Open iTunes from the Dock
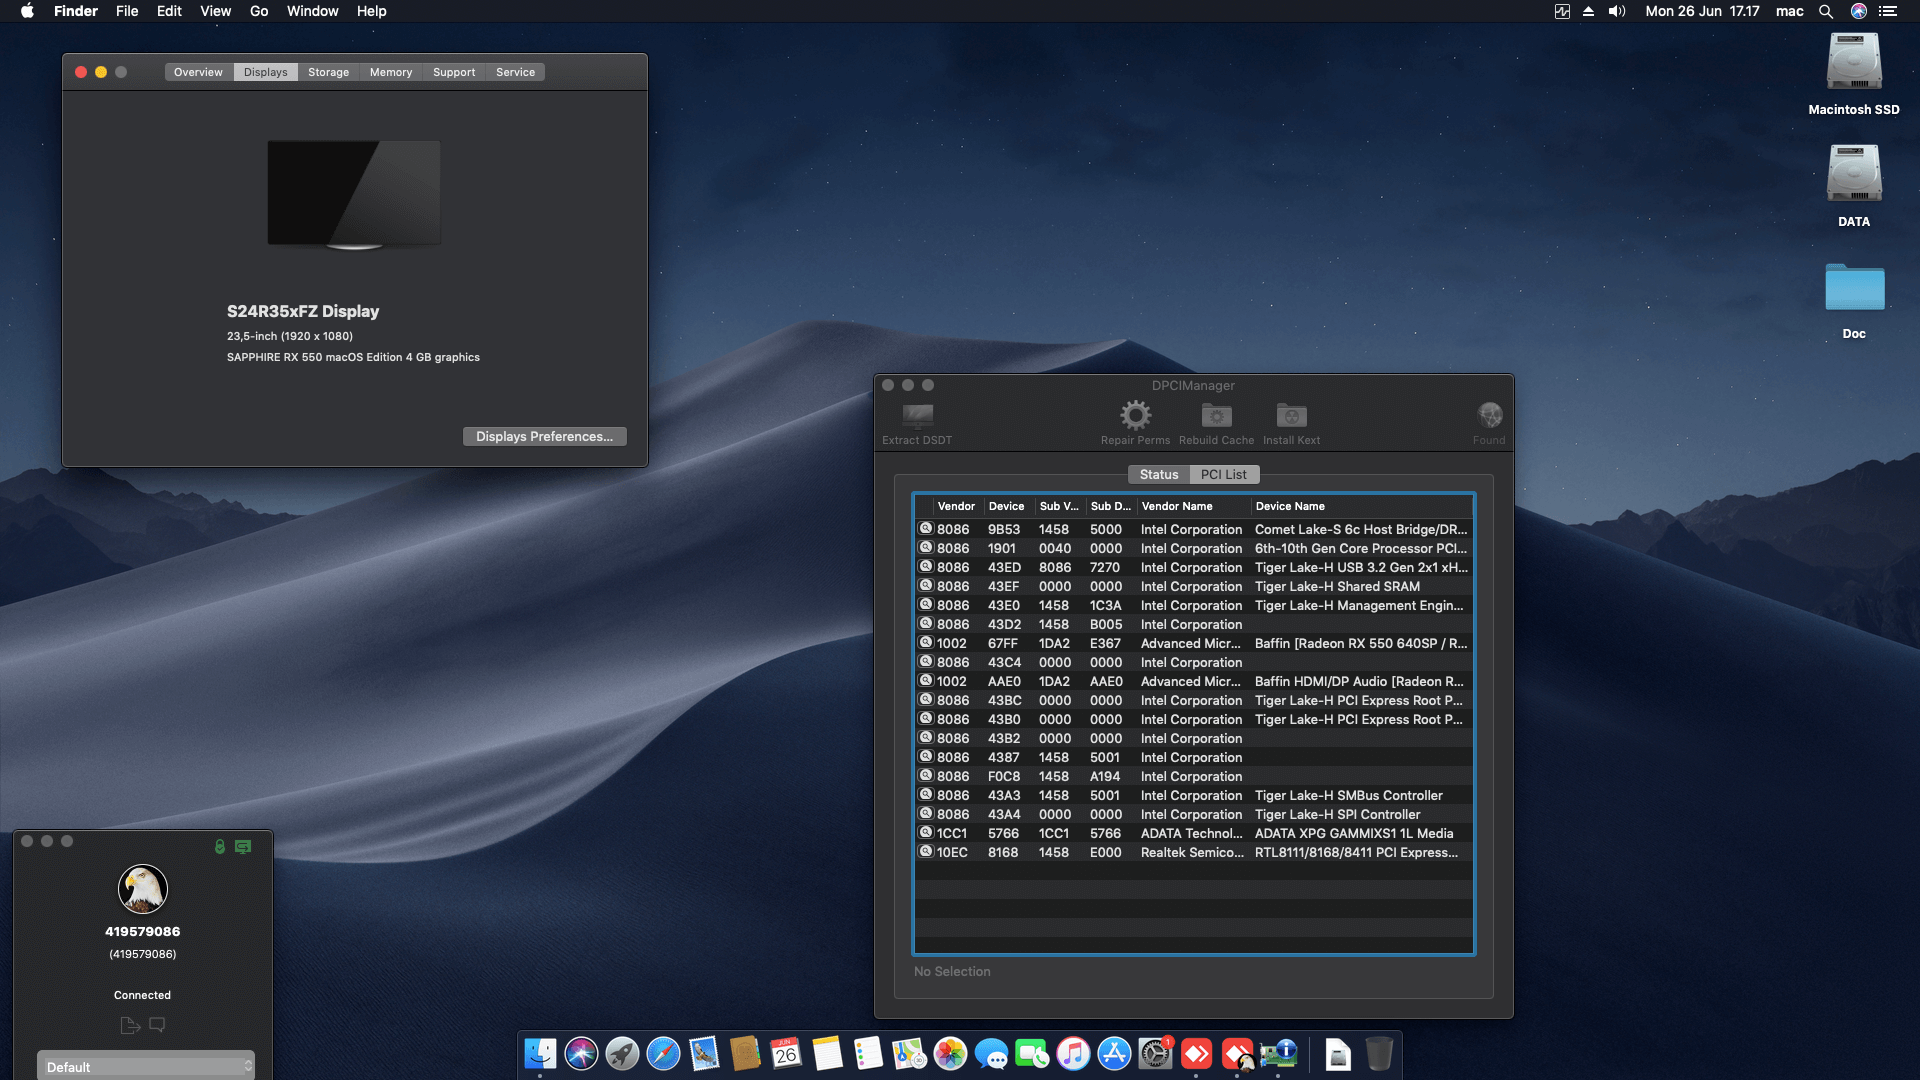The width and height of the screenshot is (1920, 1080). coord(1073,1054)
